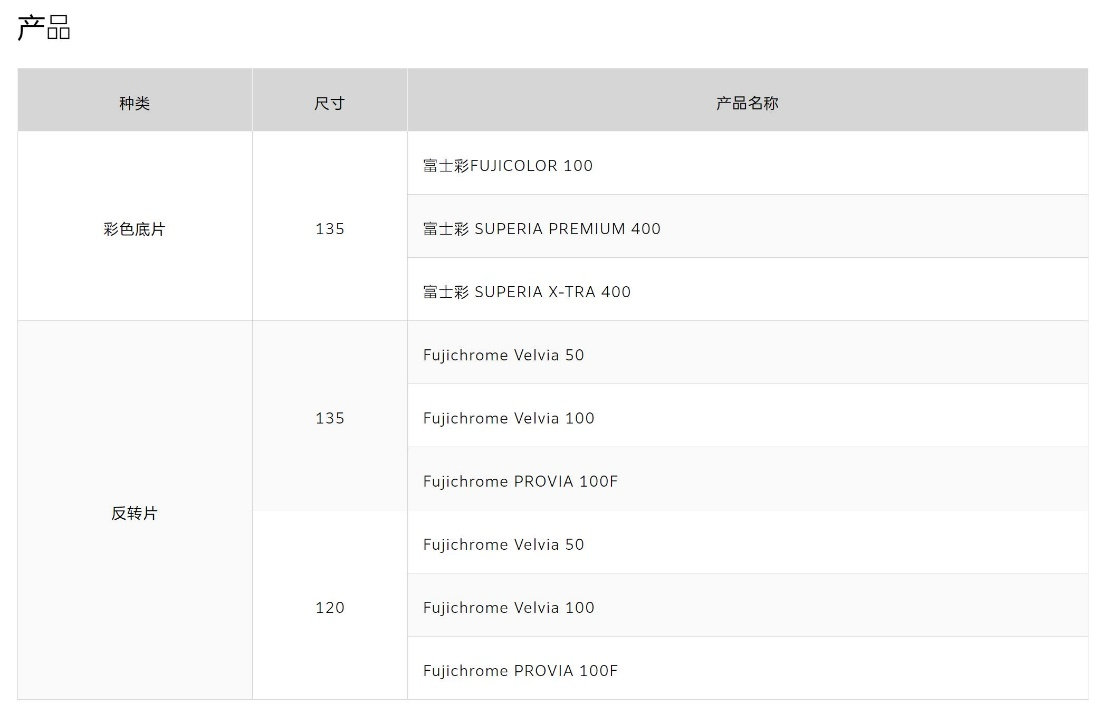Click Fujichrome PROVIA 100F in the 135 group
The image size is (1100, 716).
pyautogui.click(x=520, y=482)
